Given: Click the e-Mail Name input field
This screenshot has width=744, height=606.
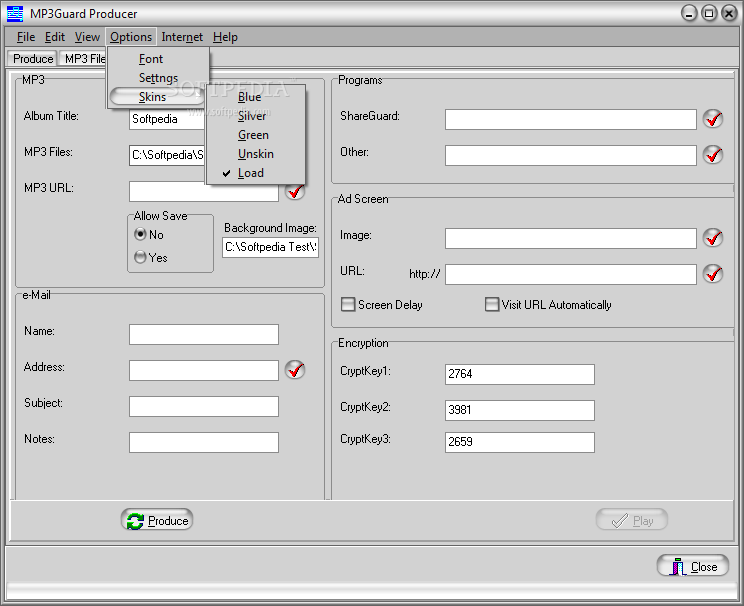Looking at the screenshot, I should [x=204, y=334].
